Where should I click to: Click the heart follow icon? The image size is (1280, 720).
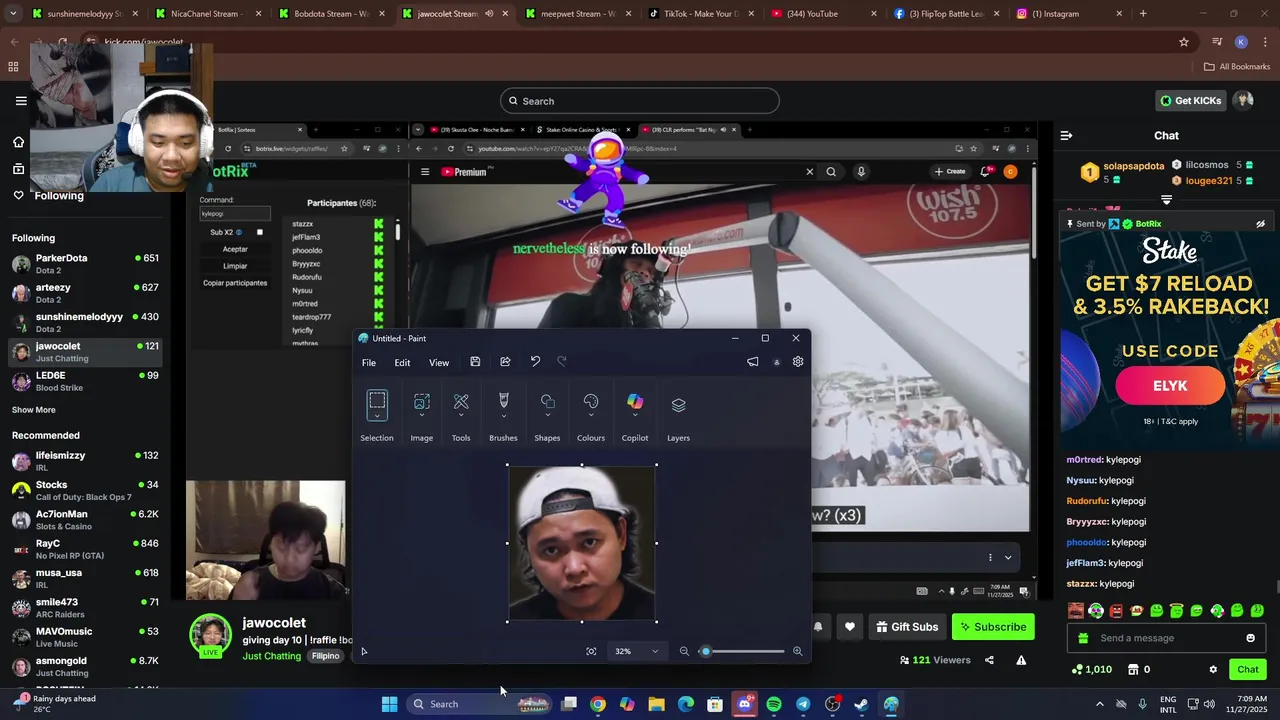(849, 627)
